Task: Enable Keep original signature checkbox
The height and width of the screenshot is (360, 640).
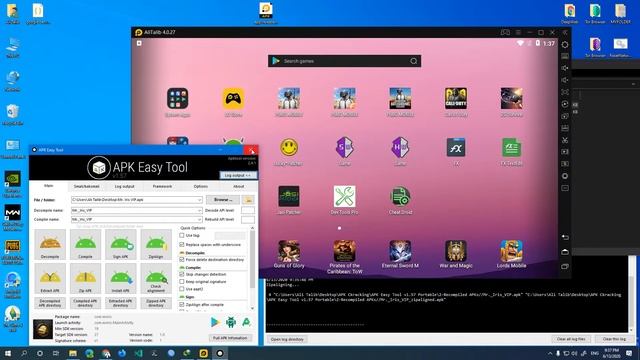Action: click(182, 282)
